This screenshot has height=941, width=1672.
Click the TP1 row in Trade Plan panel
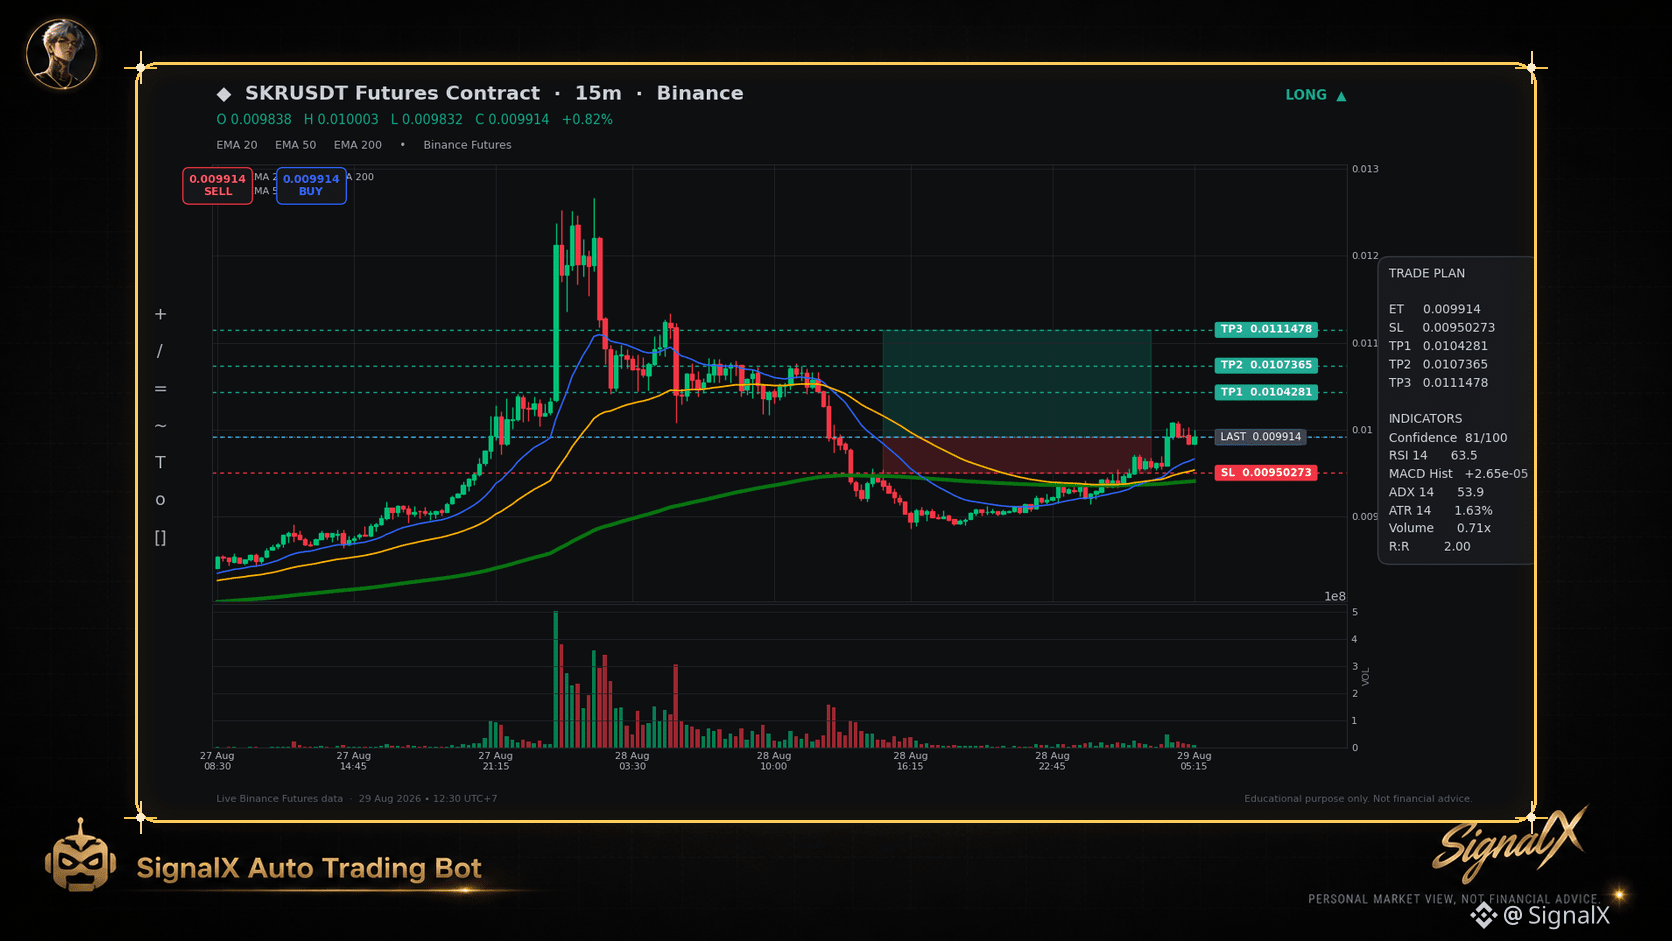[1438, 346]
